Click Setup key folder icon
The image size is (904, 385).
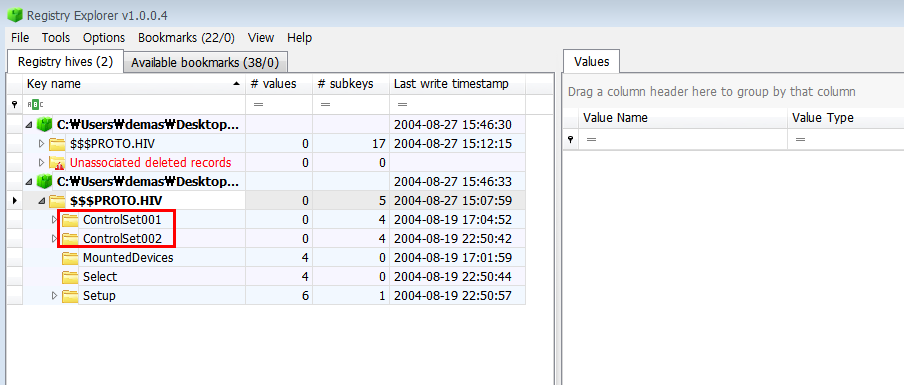click(70, 296)
